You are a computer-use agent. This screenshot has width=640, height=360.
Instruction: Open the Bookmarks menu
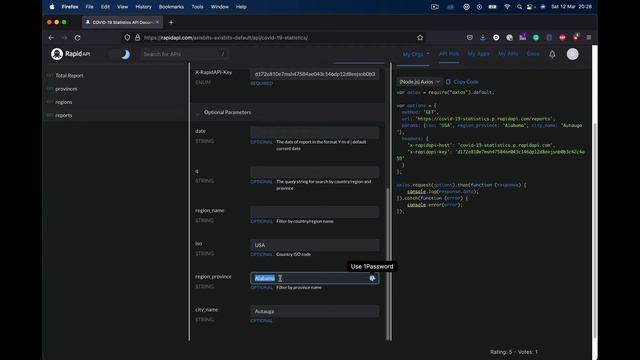[171, 7]
